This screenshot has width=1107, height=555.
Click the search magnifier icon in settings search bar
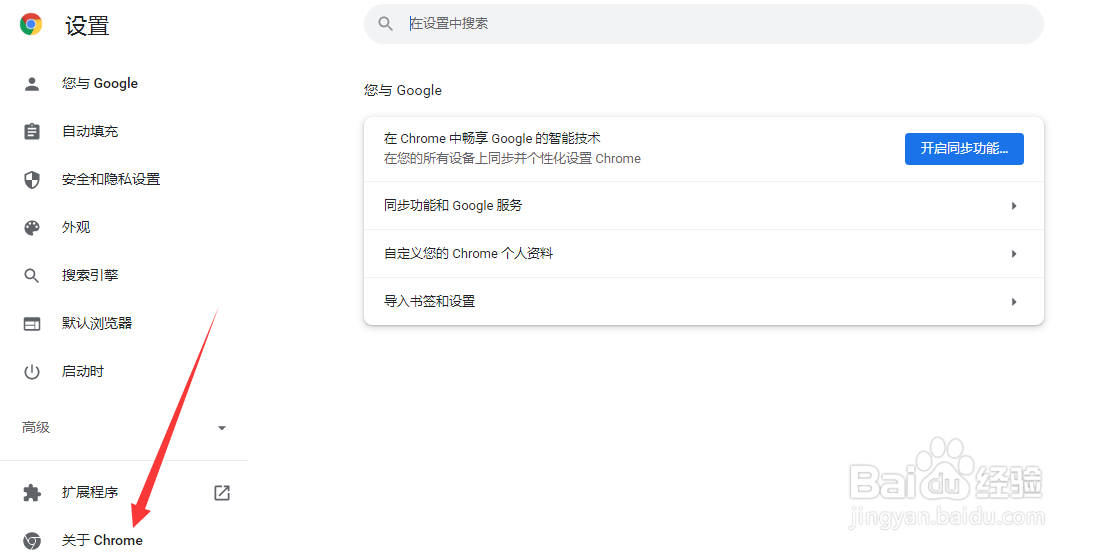tap(385, 24)
